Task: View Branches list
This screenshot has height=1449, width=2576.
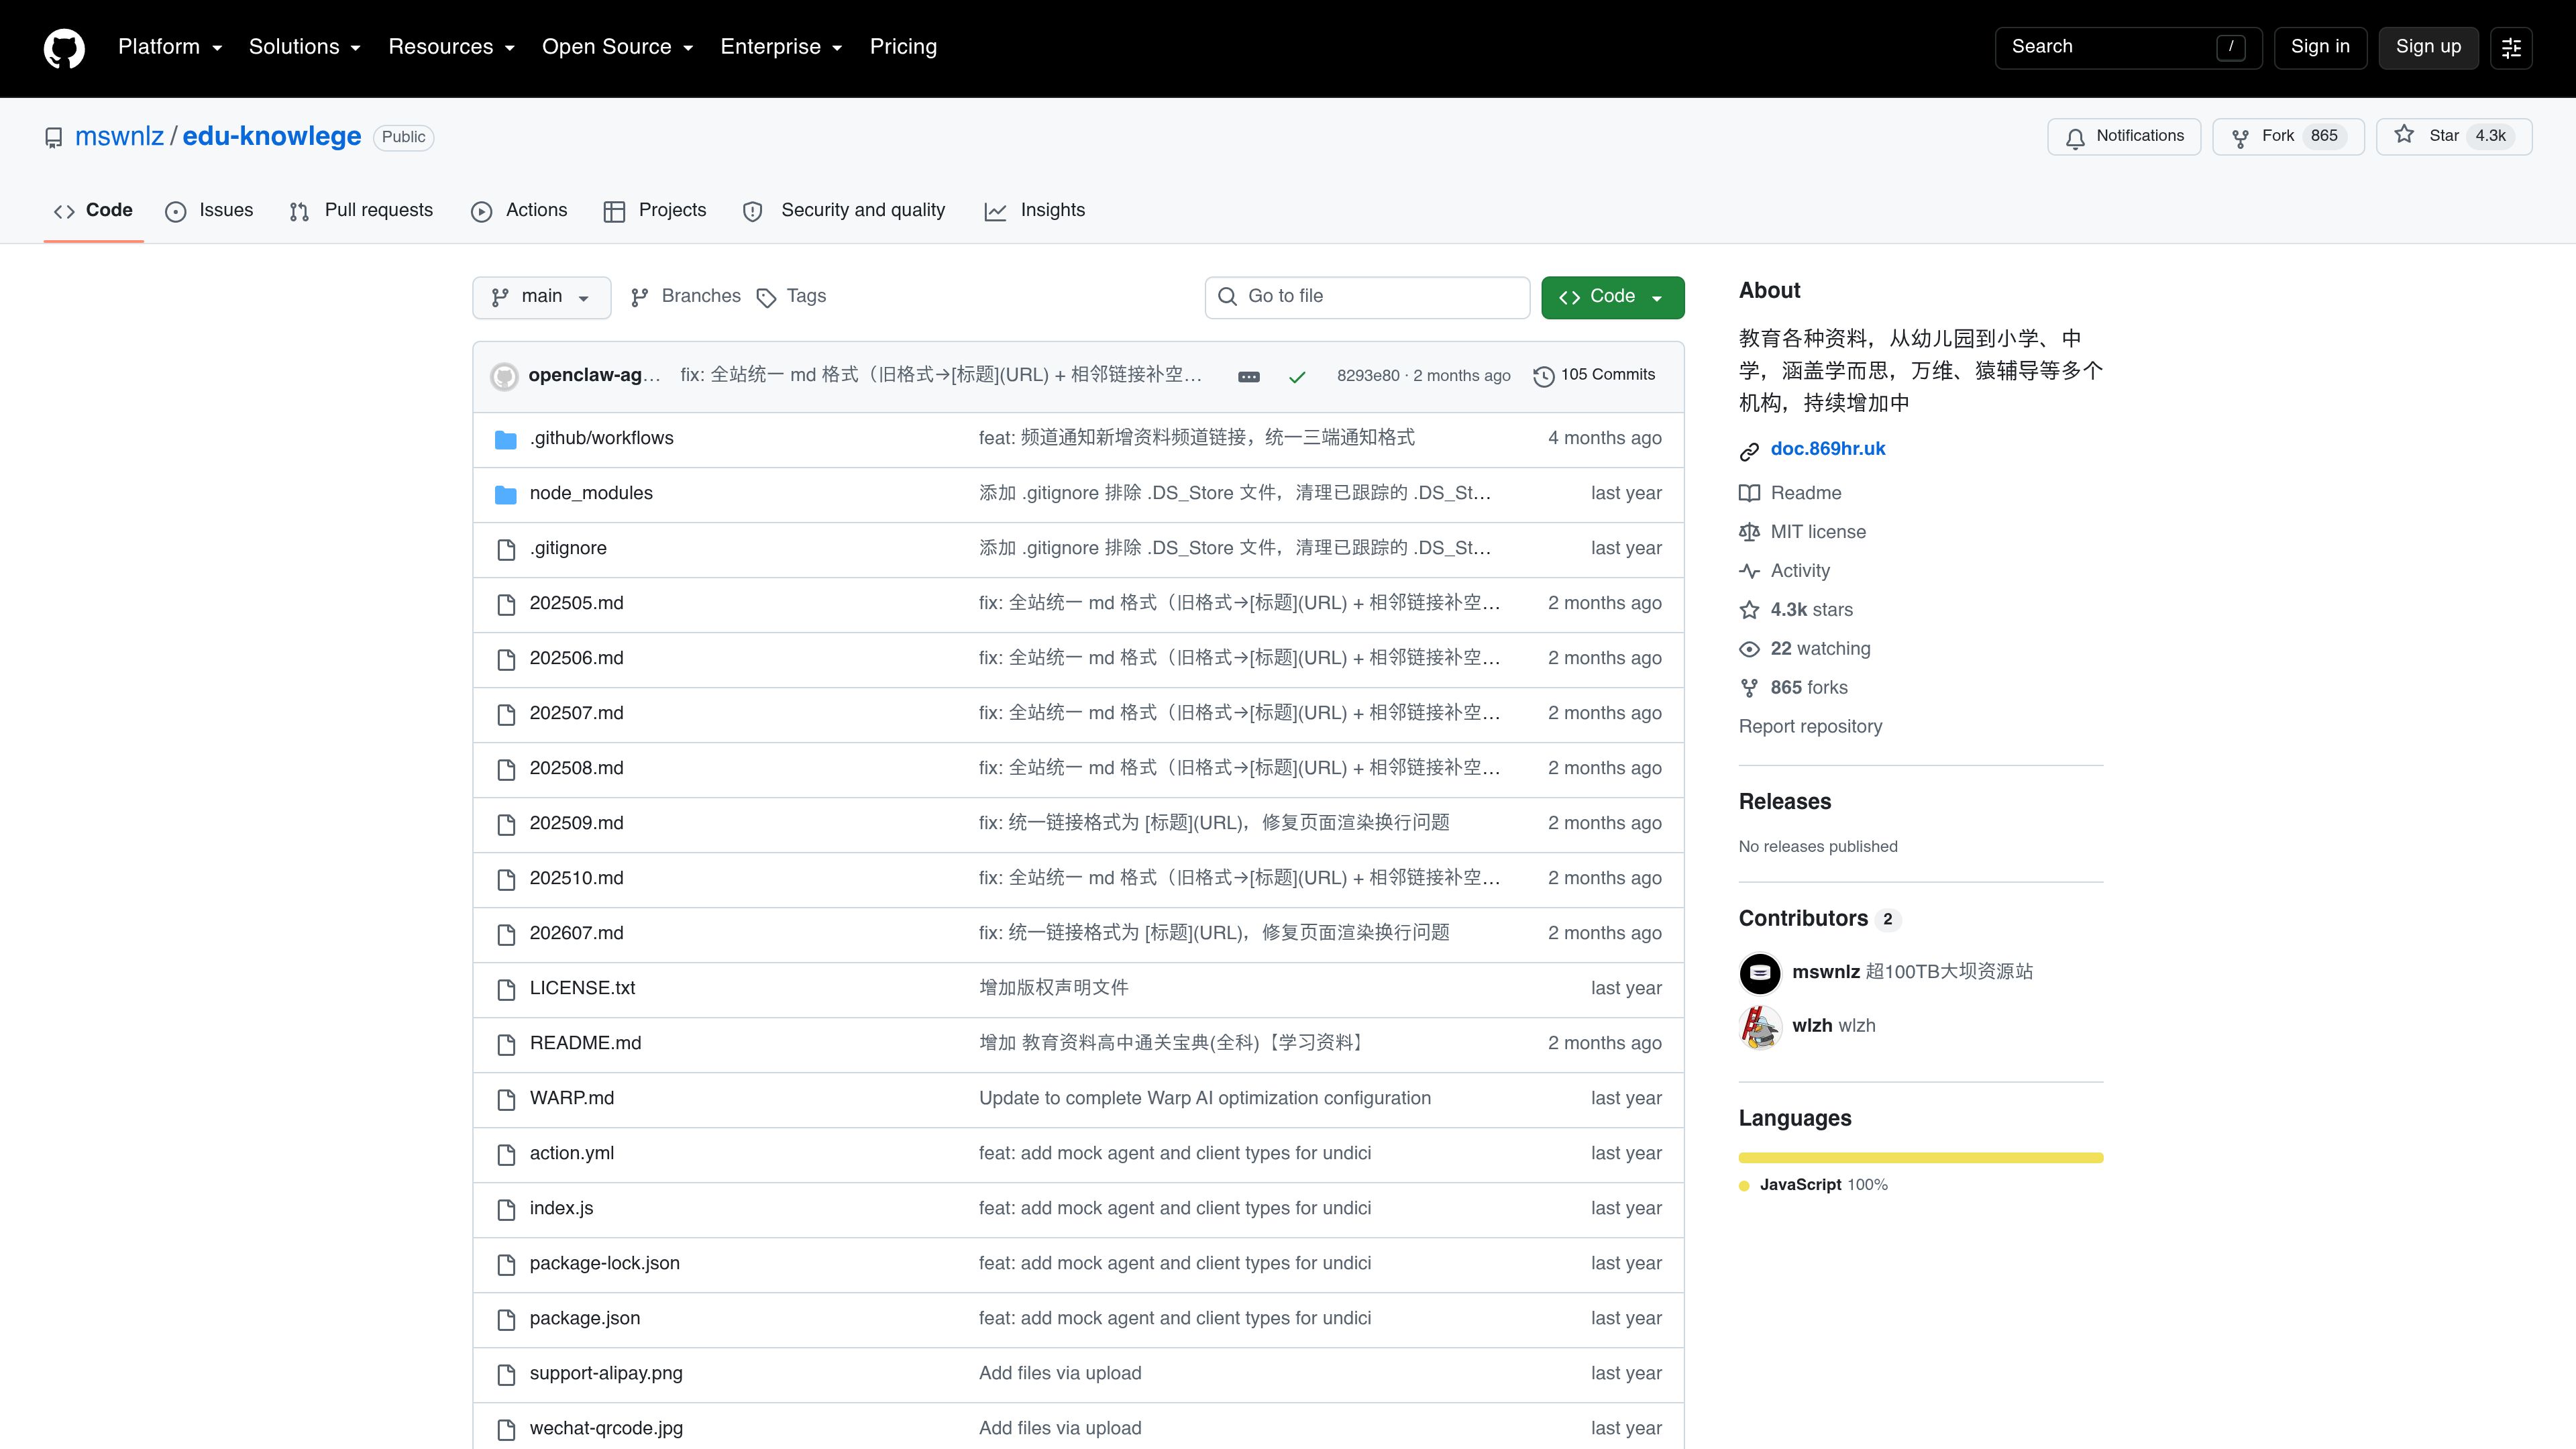Action: point(686,297)
